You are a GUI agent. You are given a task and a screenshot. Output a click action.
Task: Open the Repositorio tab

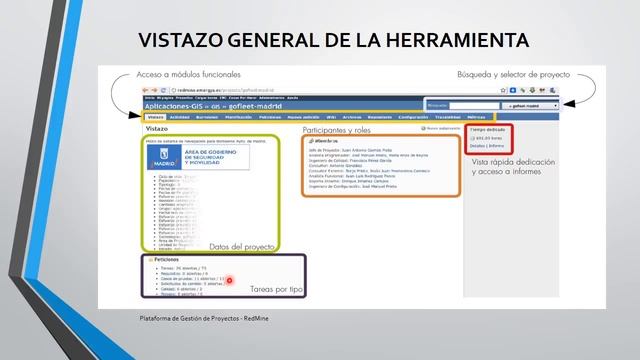point(380,117)
